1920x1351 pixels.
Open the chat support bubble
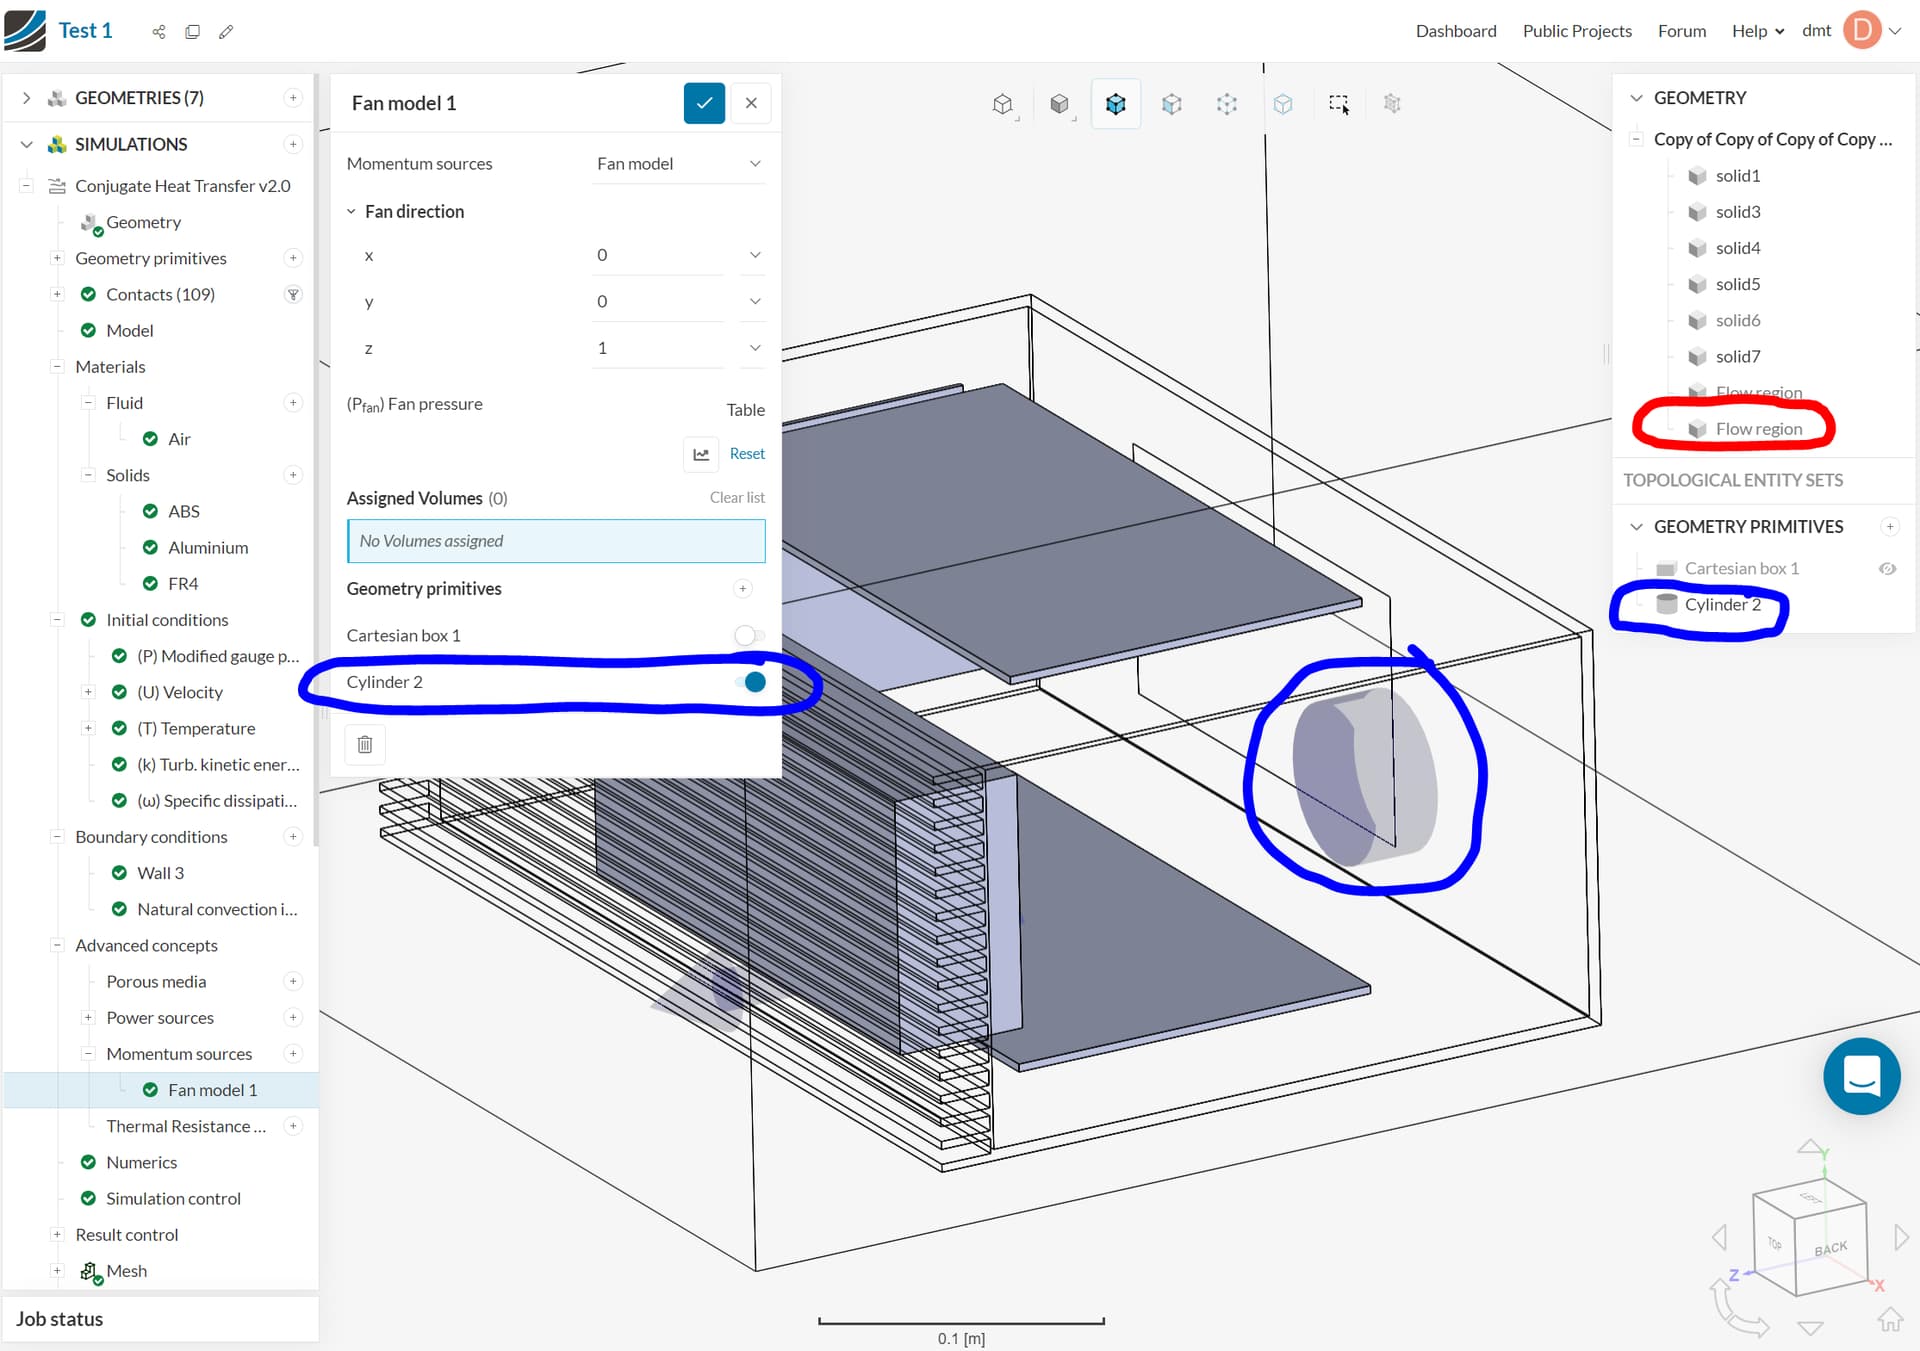[1860, 1076]
